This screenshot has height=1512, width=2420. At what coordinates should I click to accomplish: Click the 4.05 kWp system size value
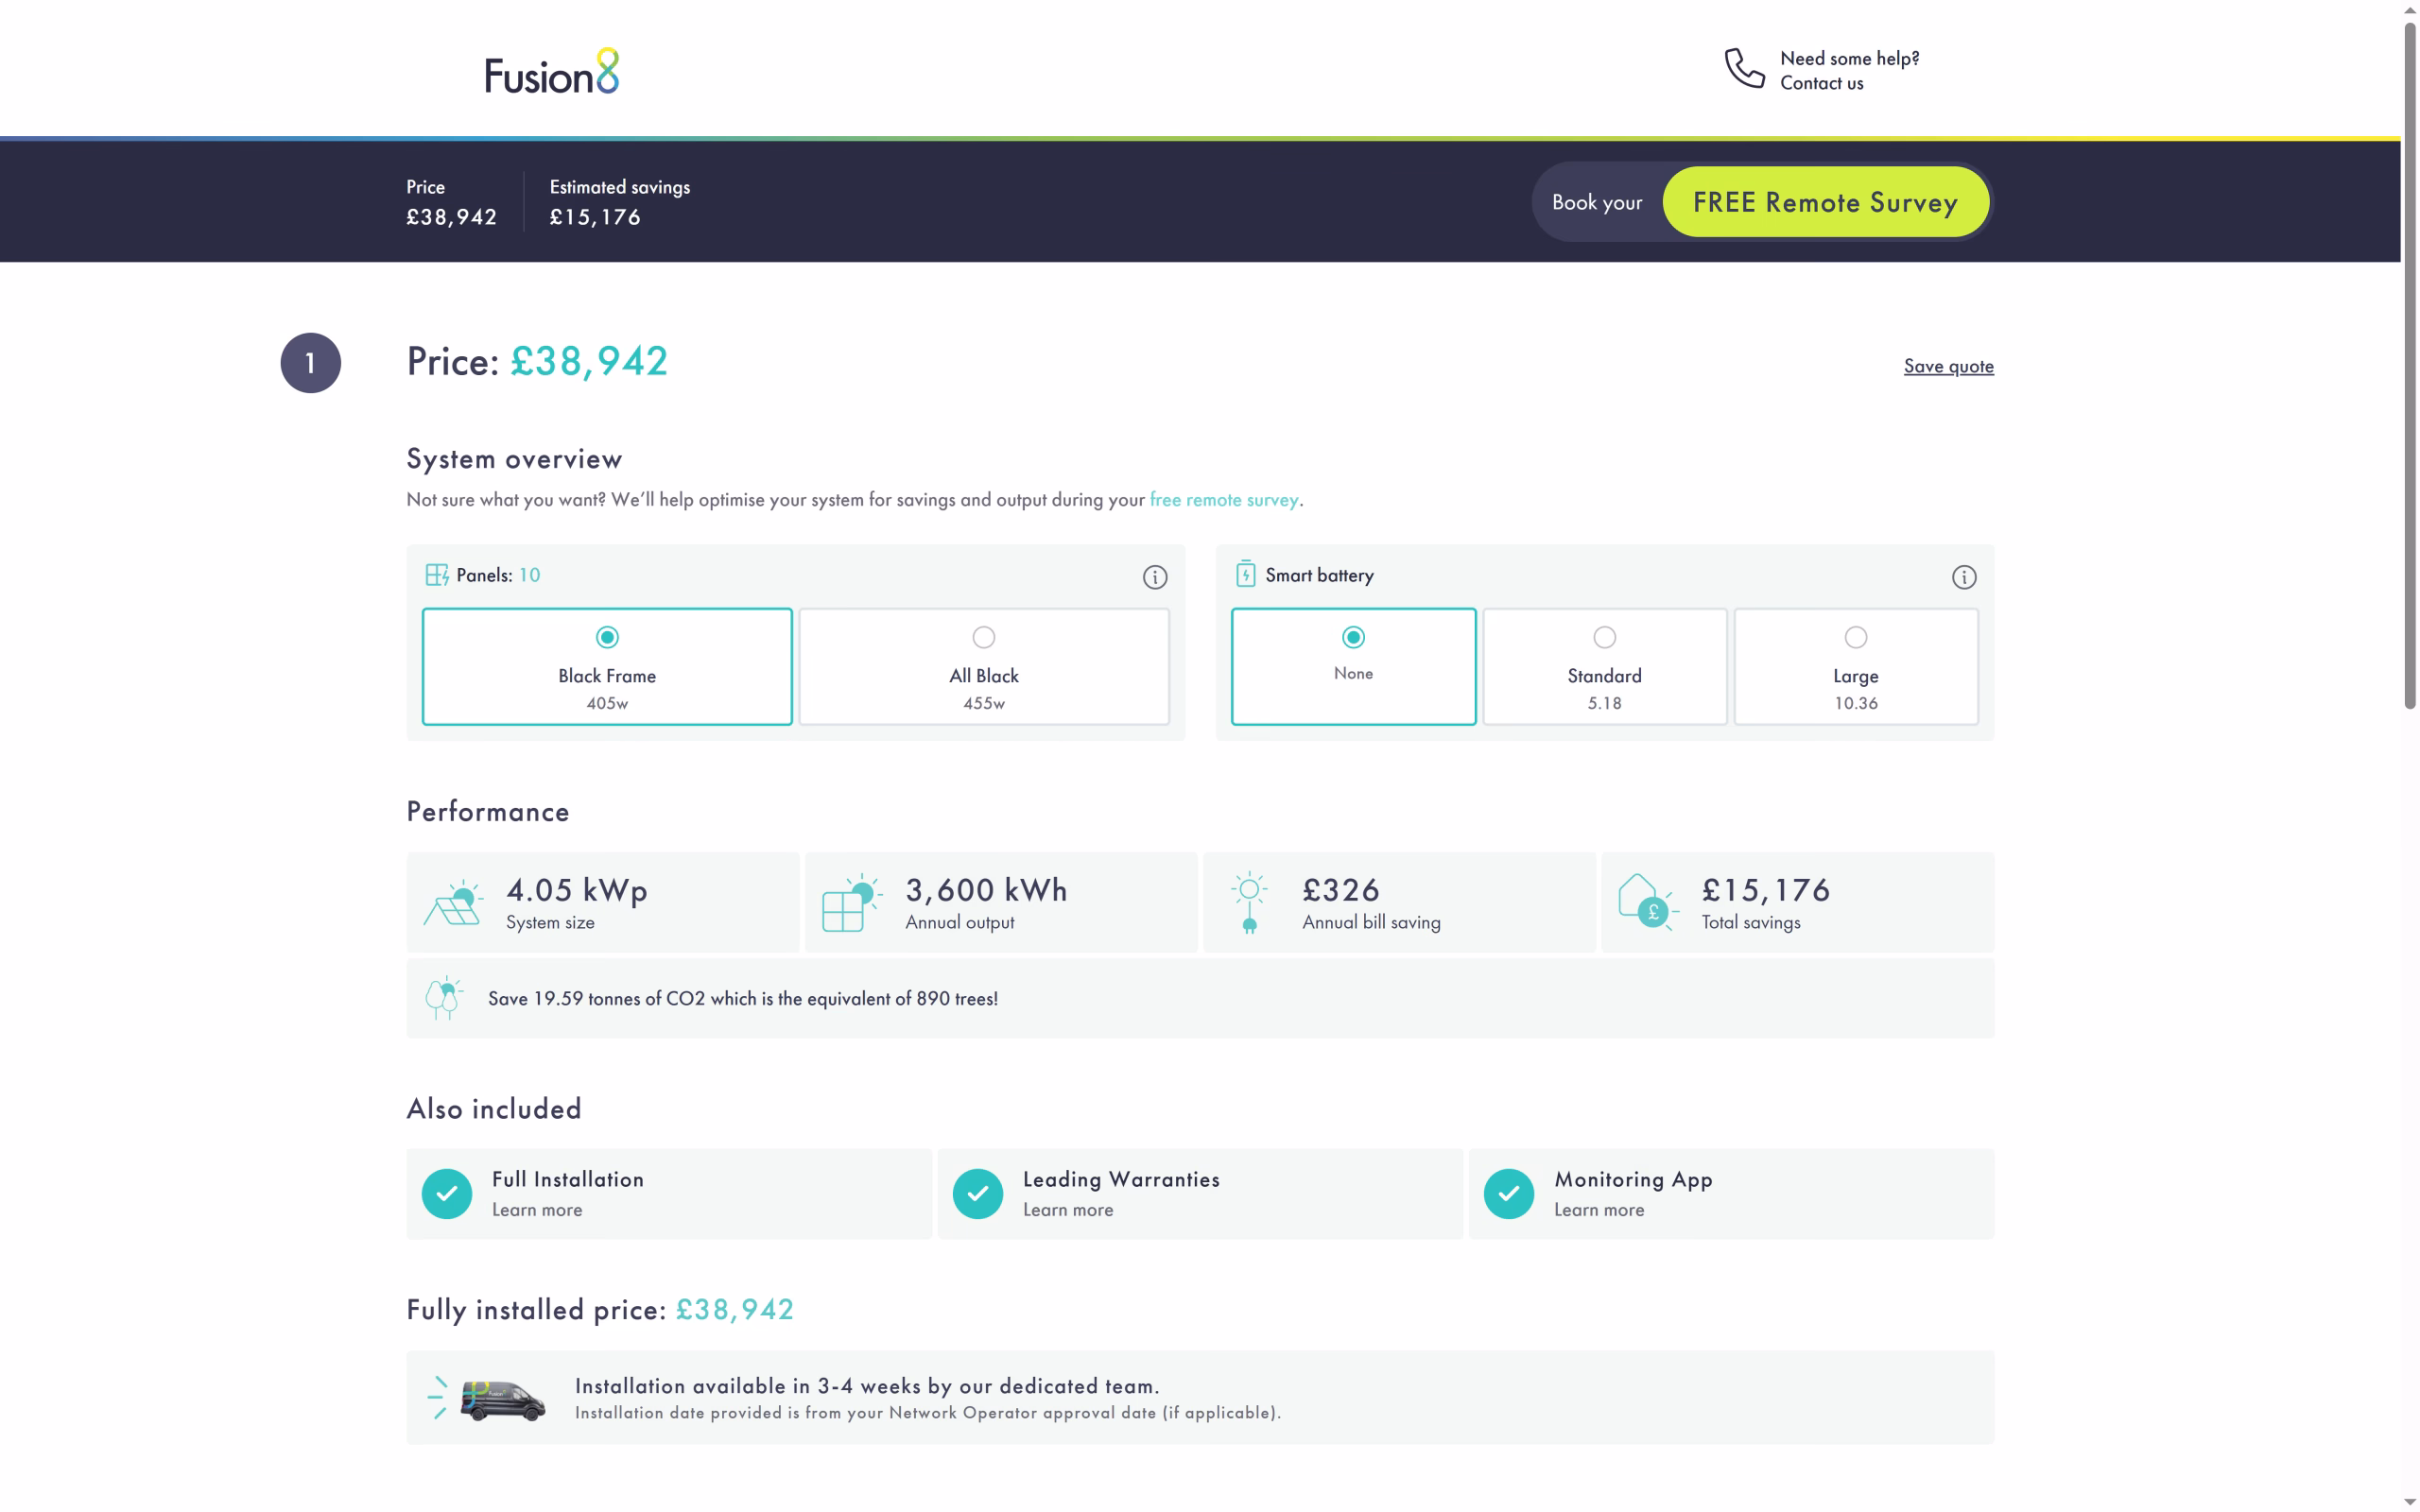pos(577,890)
